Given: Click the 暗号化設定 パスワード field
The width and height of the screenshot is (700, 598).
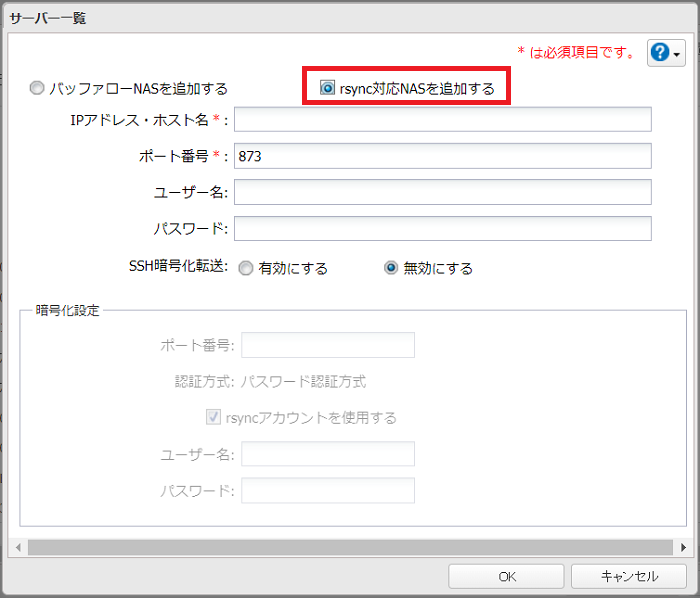Looking at the screenshot, I should [x=328, y=490].
